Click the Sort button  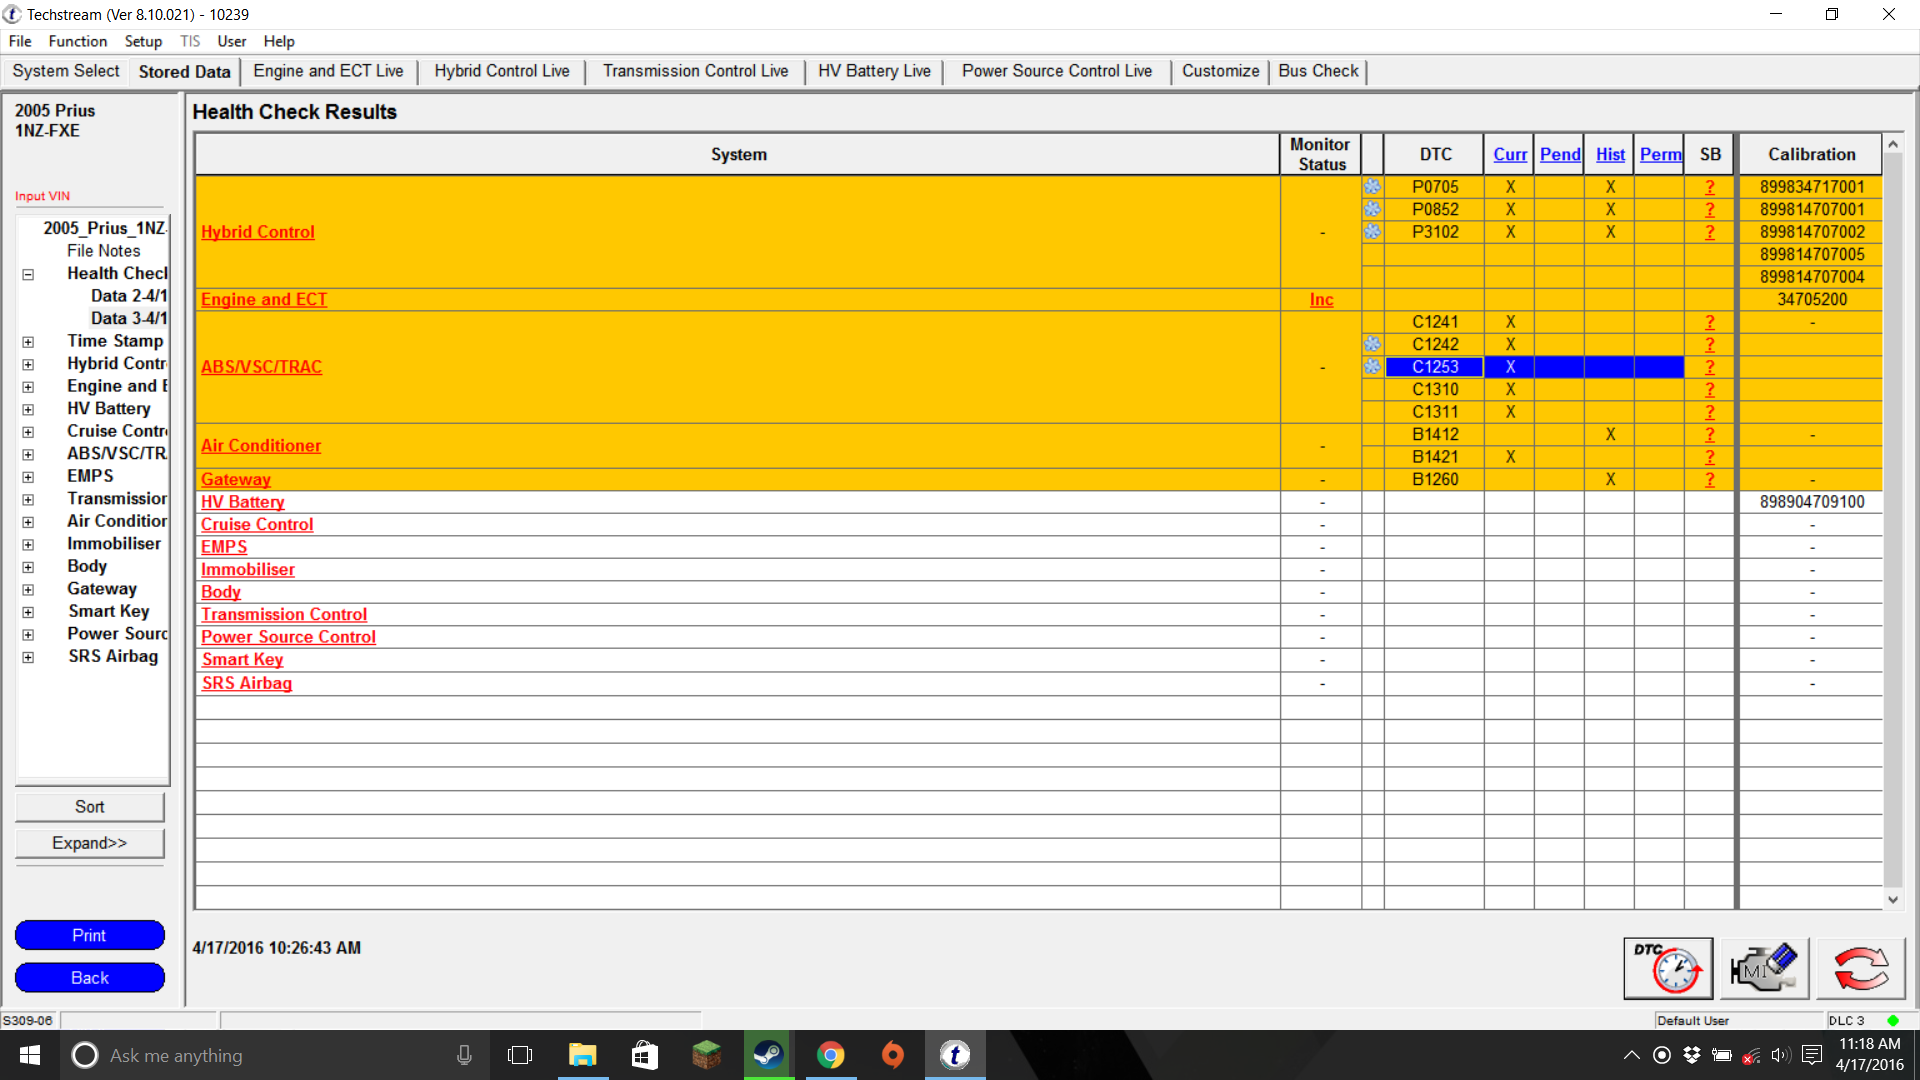pyautogui.click(x=89, y=807)
